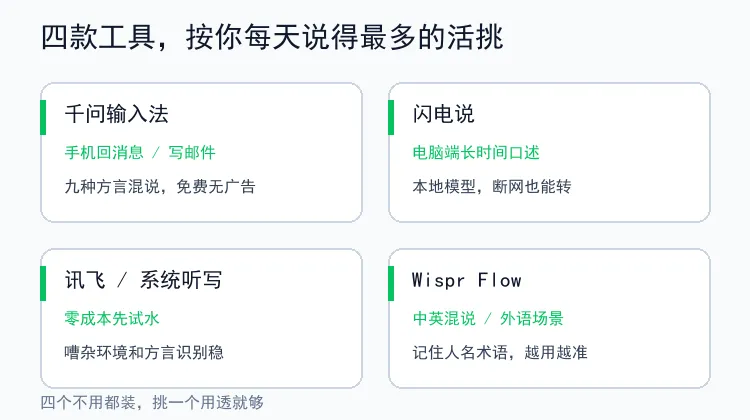Click description 本地模型，断网也能转
The image size is (750, 420).
point(492,187)
